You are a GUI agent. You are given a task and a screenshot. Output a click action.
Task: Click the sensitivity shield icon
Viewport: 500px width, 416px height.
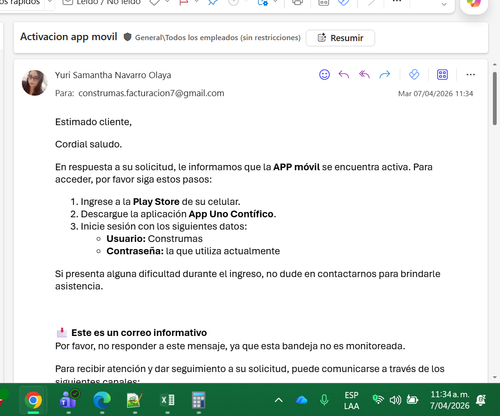click(127, 37)
